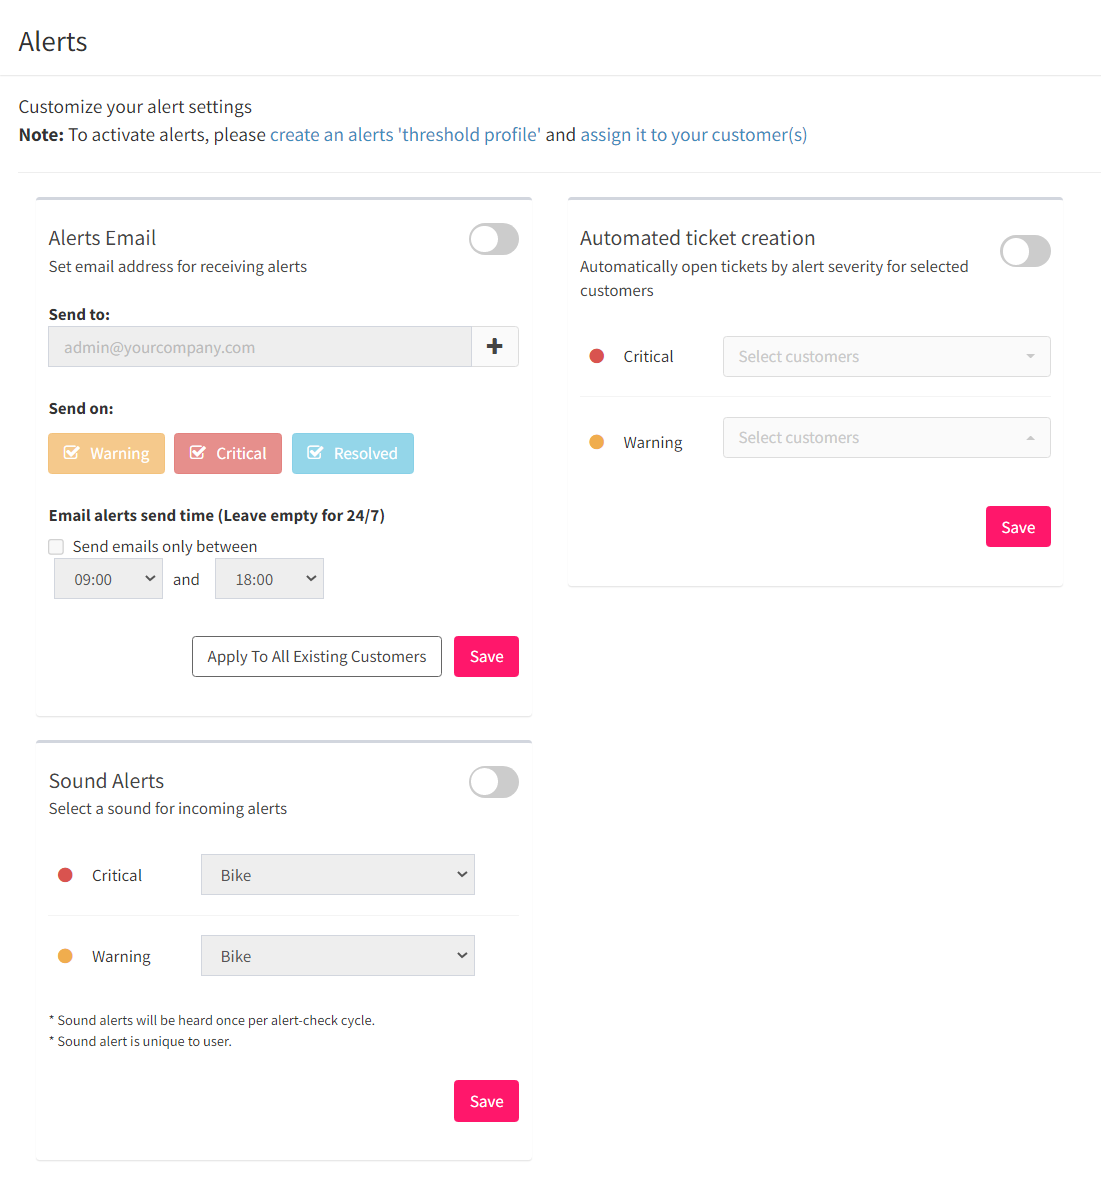Expand Critical Select customers dropdown
Image resolution: width=1101 pixels, height=1201 pixels.
[887, 357]
